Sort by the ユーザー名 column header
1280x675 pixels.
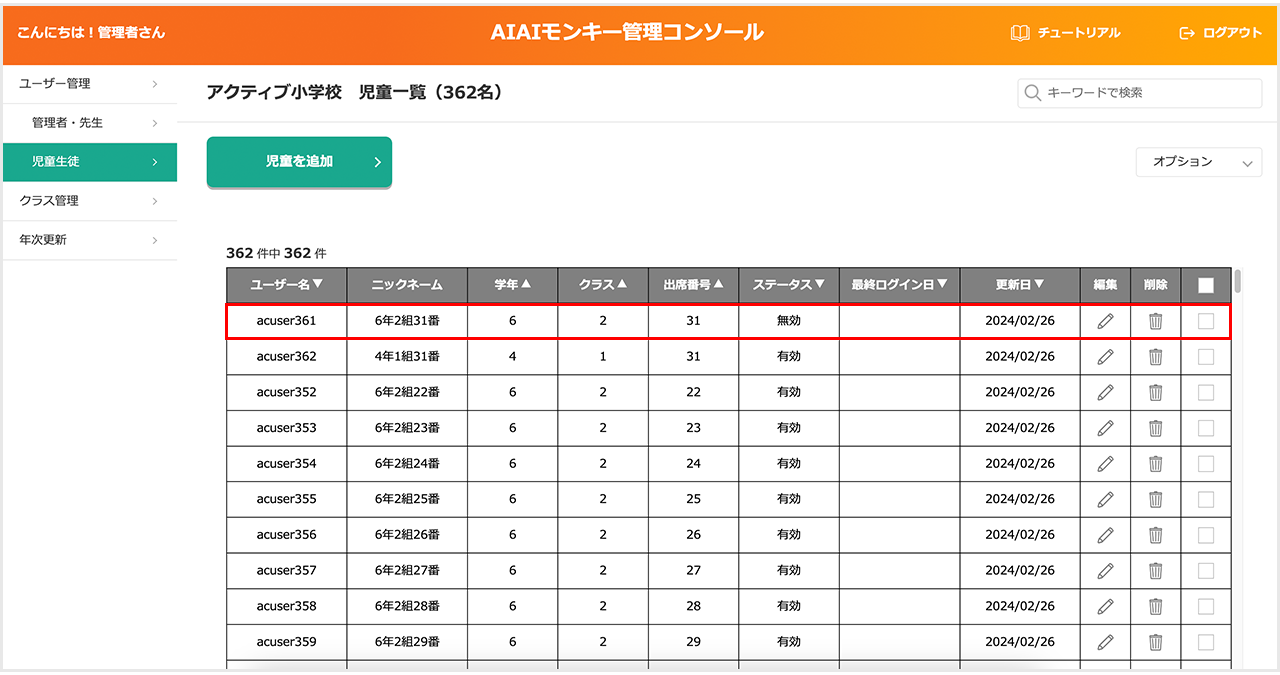287,285
